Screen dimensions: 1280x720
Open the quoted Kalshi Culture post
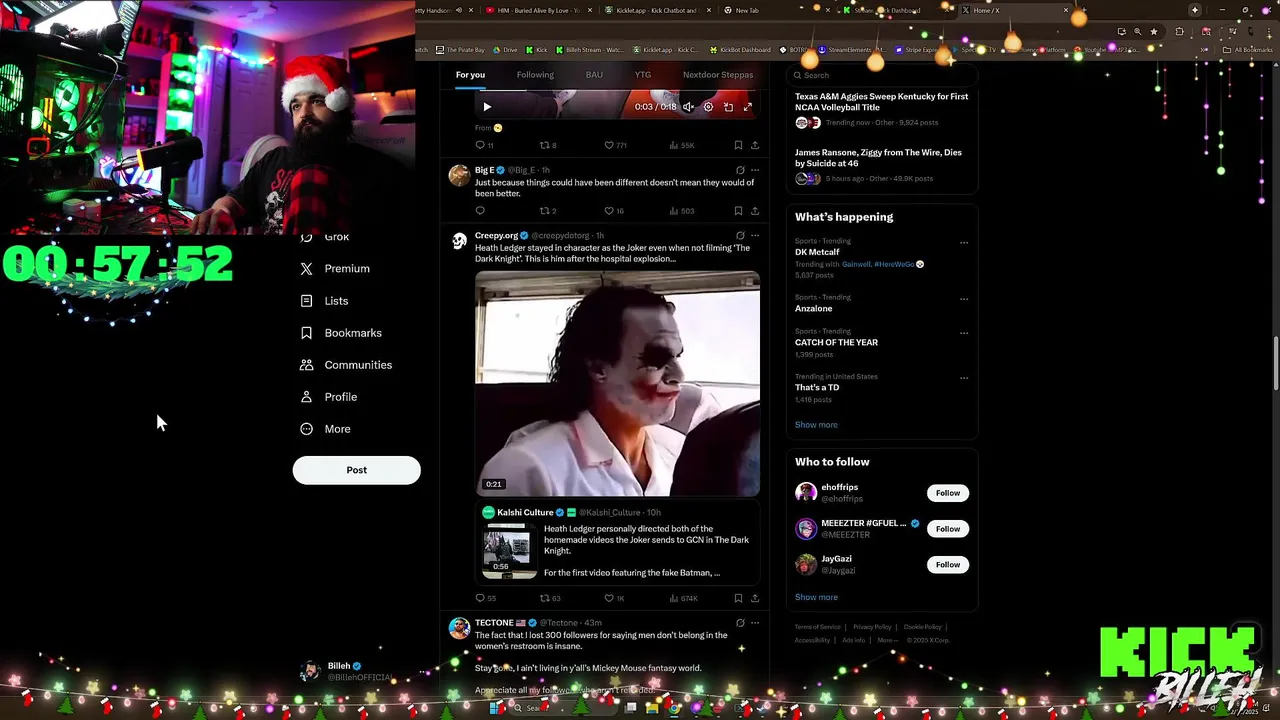click(x=617, y=544)
